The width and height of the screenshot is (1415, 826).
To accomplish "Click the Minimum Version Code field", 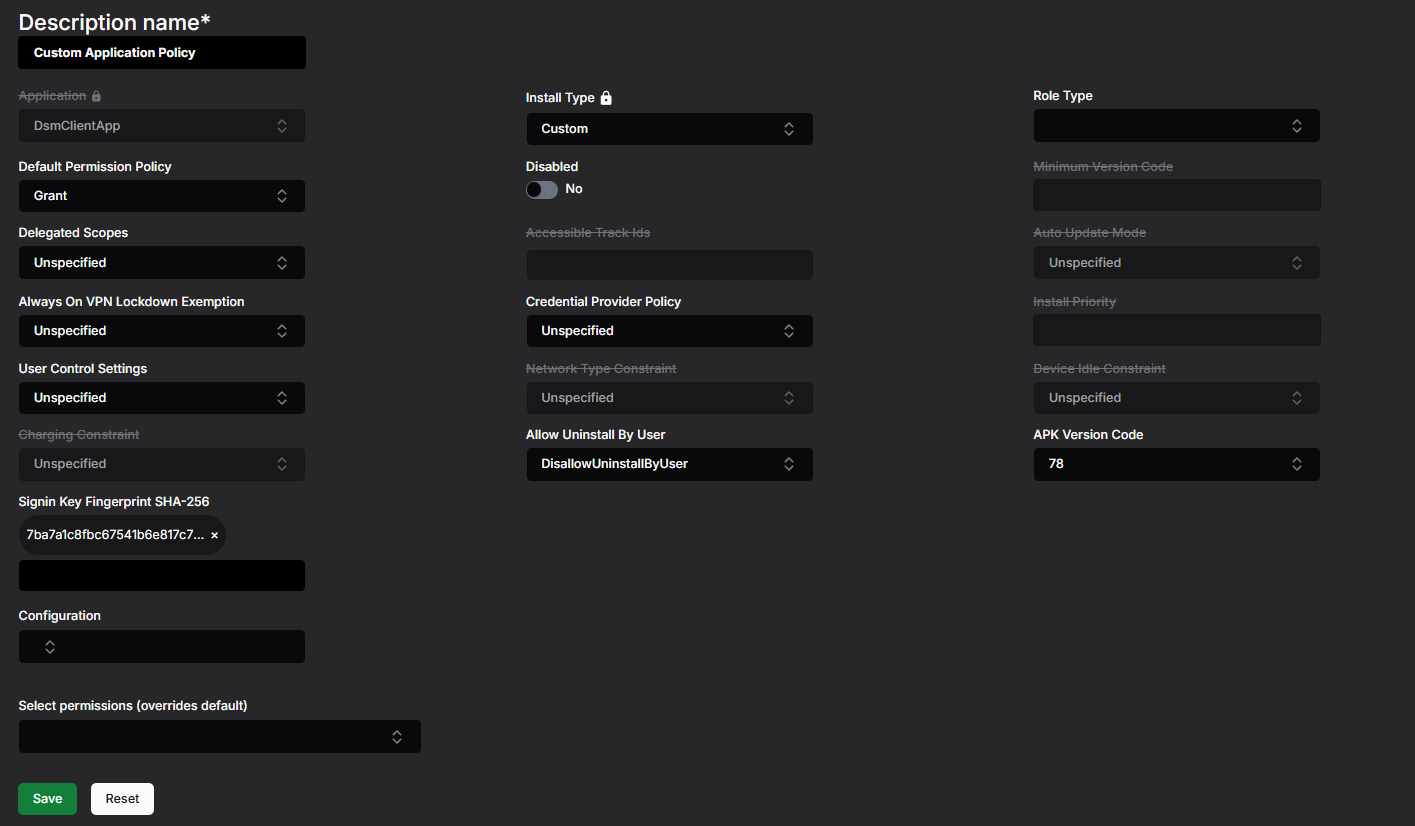I will (x=1176, y=195).
